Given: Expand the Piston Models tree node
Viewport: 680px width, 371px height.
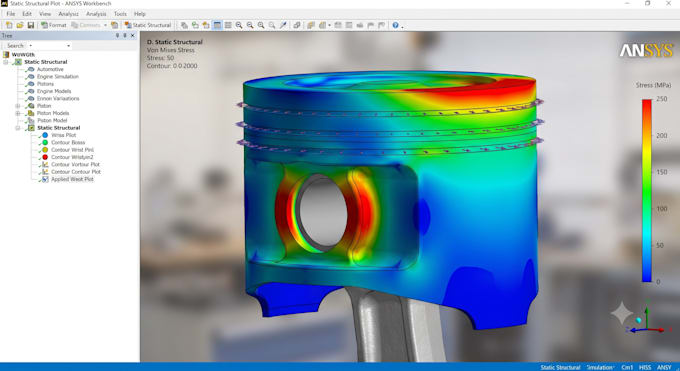Looking at the screenshot, I should tap(18, 113).
